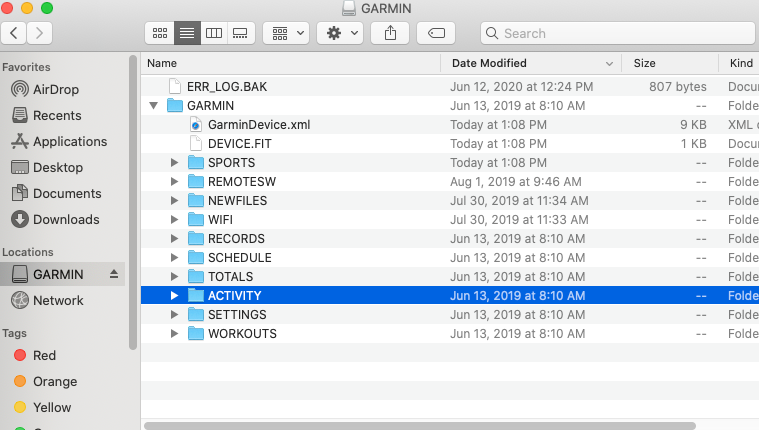The height and width of the screenshot is (430, 759).
Task: Expand the RECORDS folder
Action: [x=174, y=239]
